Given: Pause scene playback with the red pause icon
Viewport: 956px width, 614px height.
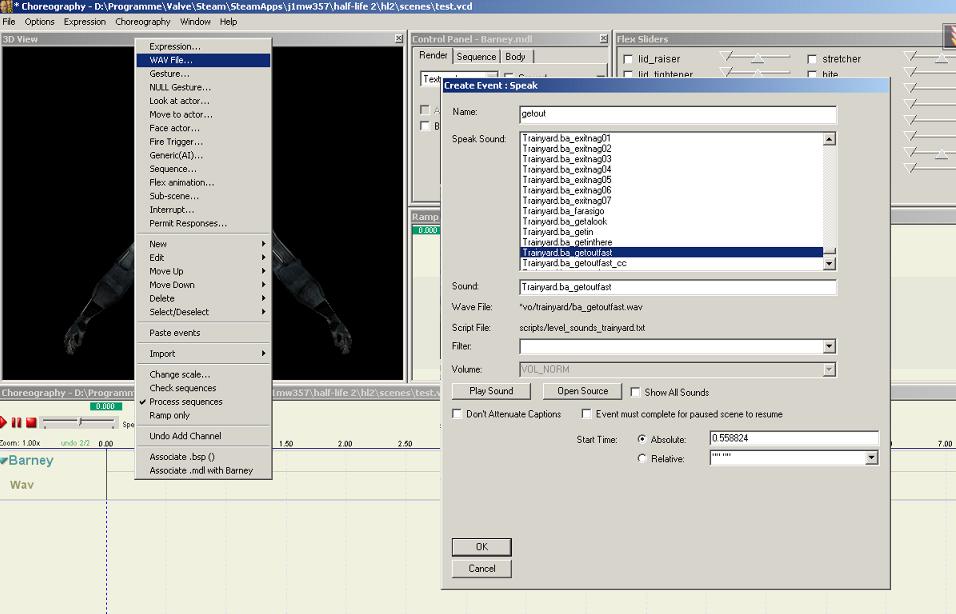Looking at the screenshot, I should (16, 422).
